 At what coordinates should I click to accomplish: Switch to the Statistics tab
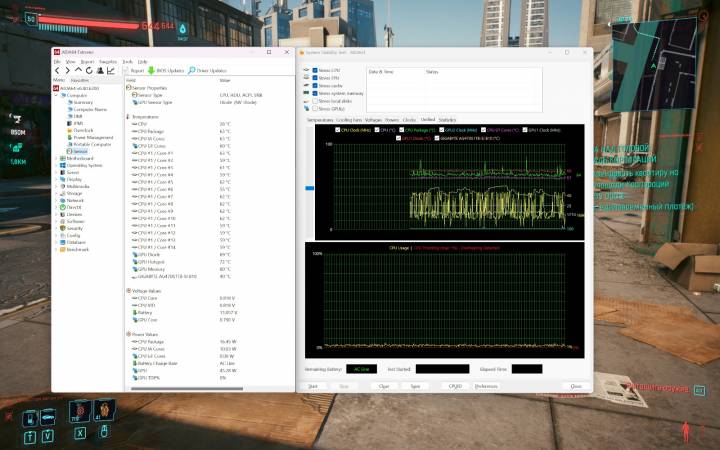(x=447, y=120)
